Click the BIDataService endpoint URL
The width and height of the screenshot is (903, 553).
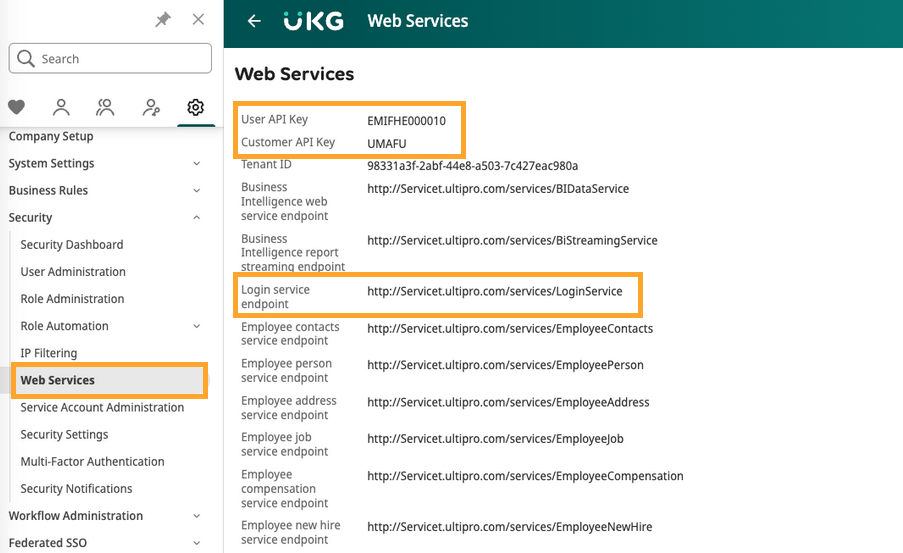pyautogui.click(x=498, y=189)
